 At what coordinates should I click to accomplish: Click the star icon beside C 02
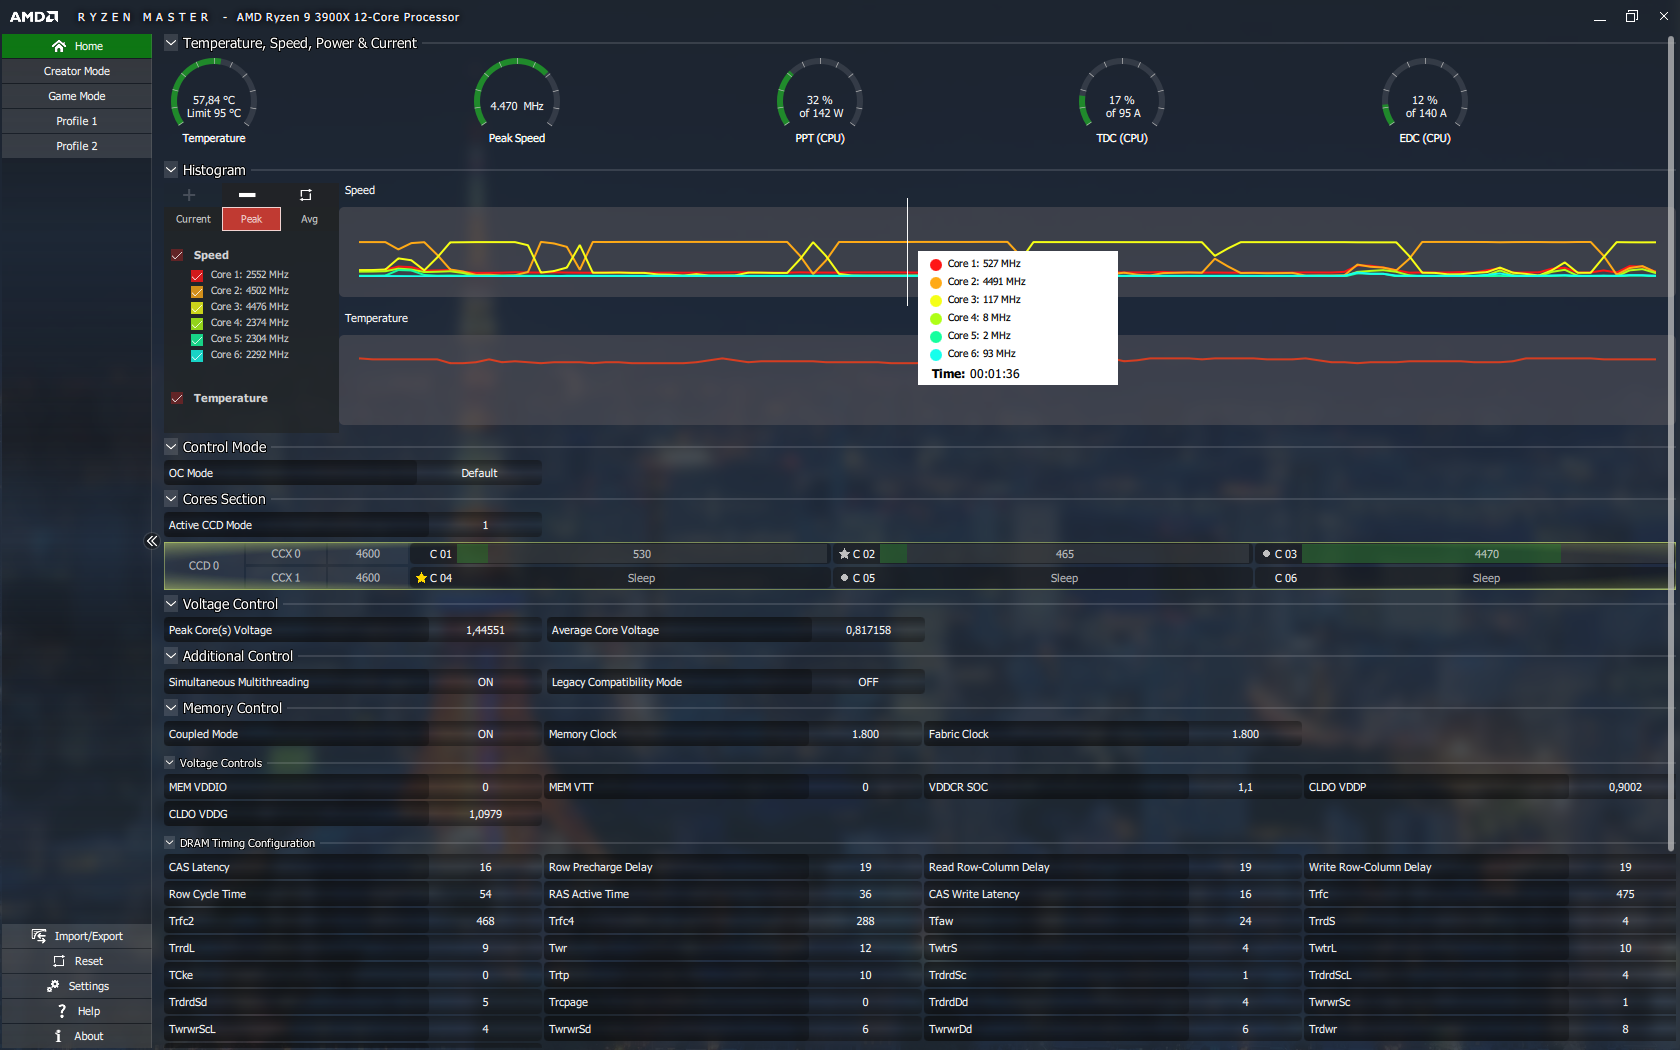pos(844,554)
